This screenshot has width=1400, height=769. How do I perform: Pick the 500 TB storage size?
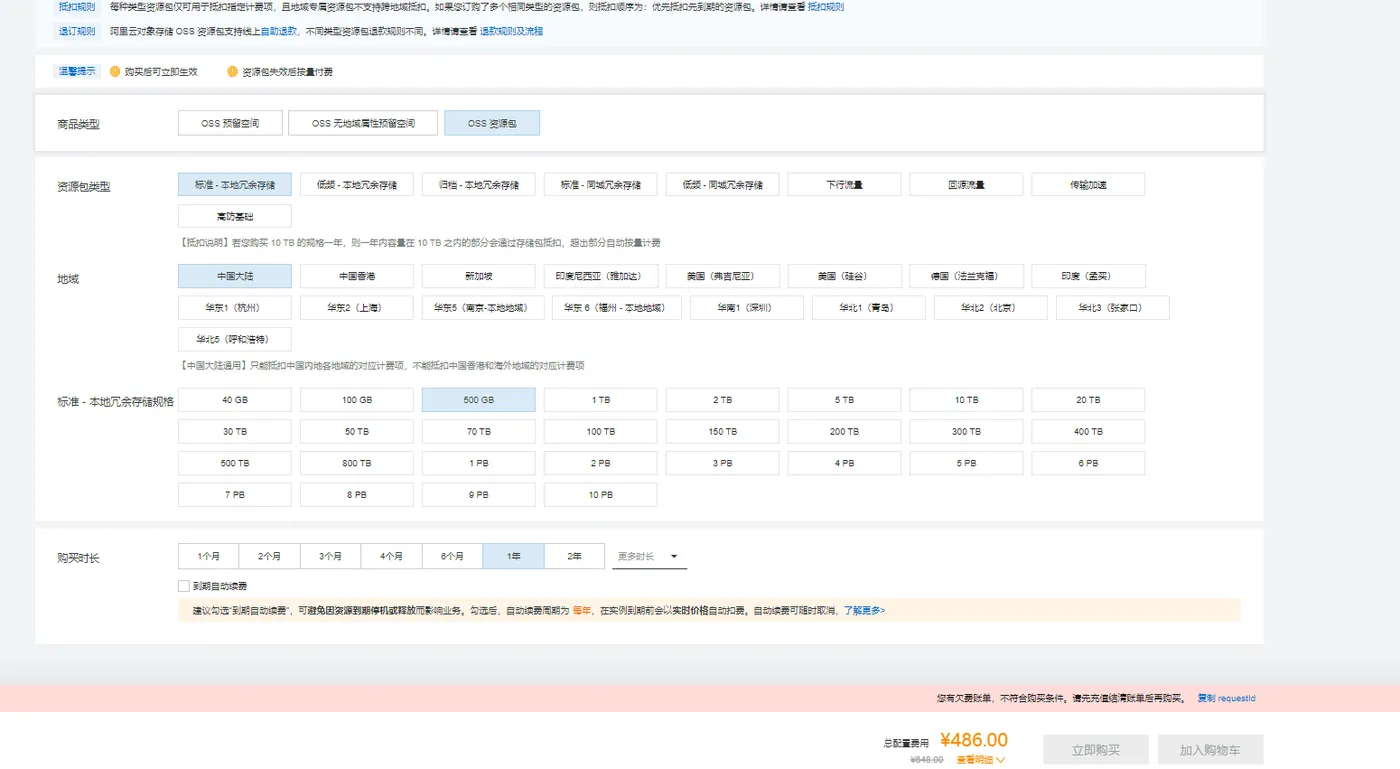click(x=235, y=463)
